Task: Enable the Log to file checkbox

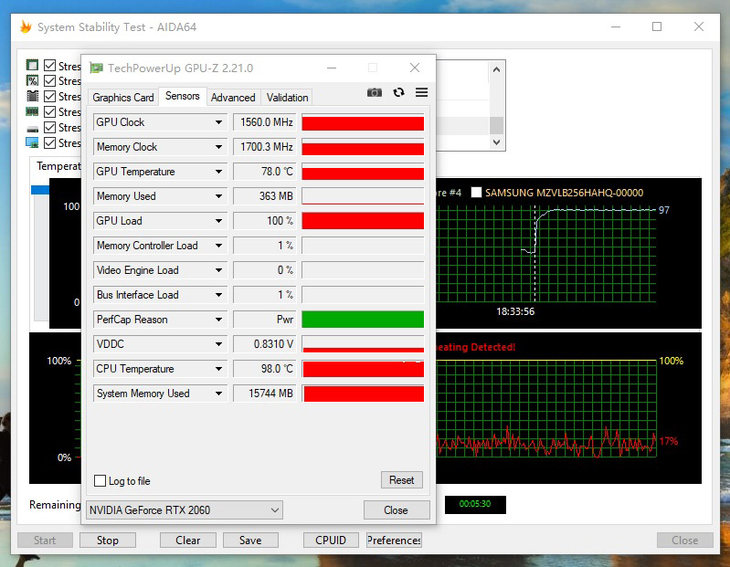Action: [100, 481]
